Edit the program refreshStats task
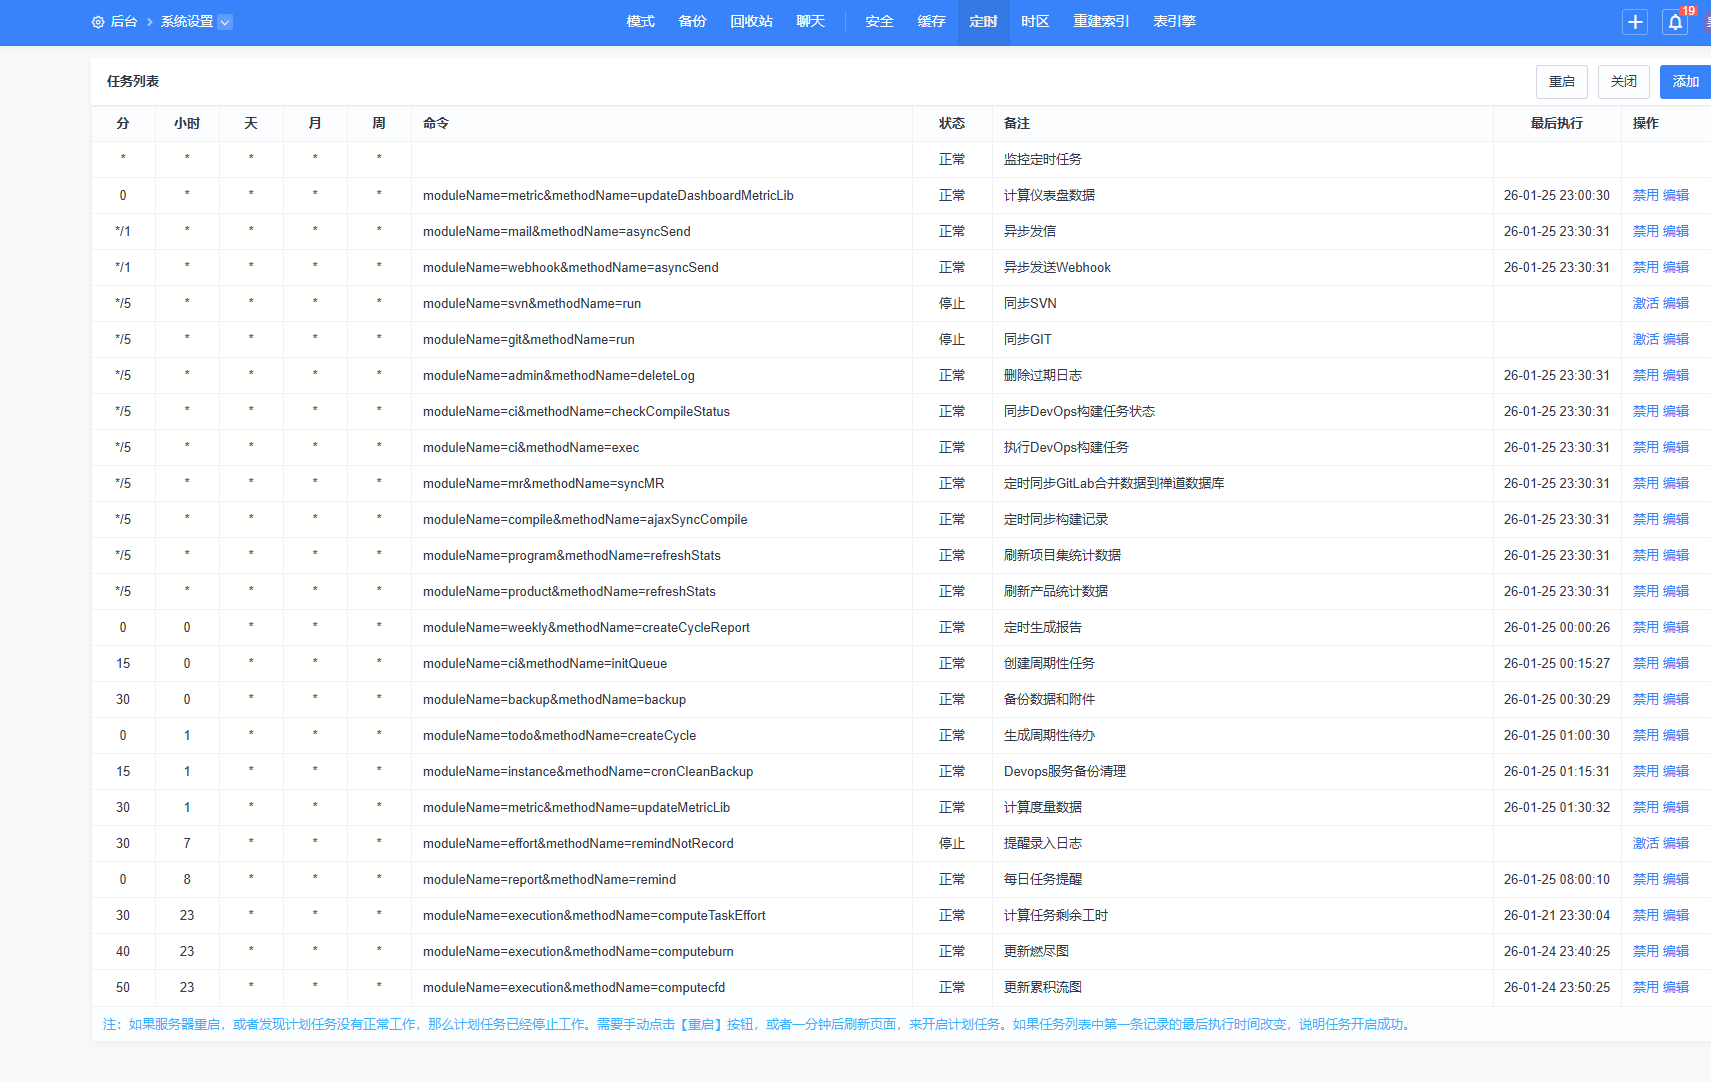 coord(1676,556)
